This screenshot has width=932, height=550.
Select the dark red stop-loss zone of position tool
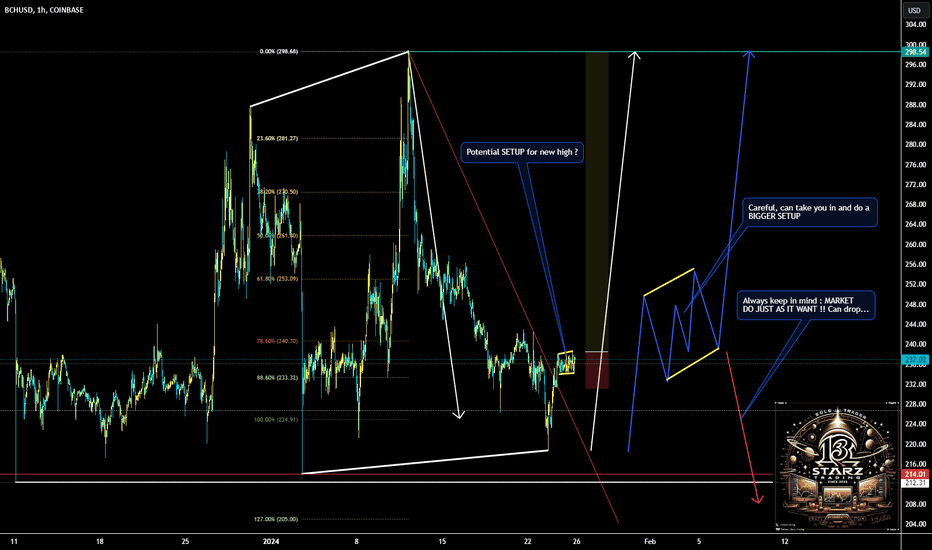click(597, 370)
